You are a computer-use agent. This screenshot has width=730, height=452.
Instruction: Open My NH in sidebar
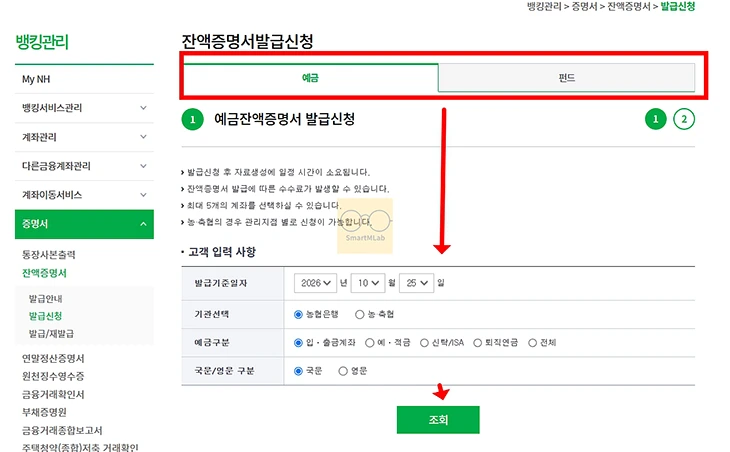click(36, 79)
